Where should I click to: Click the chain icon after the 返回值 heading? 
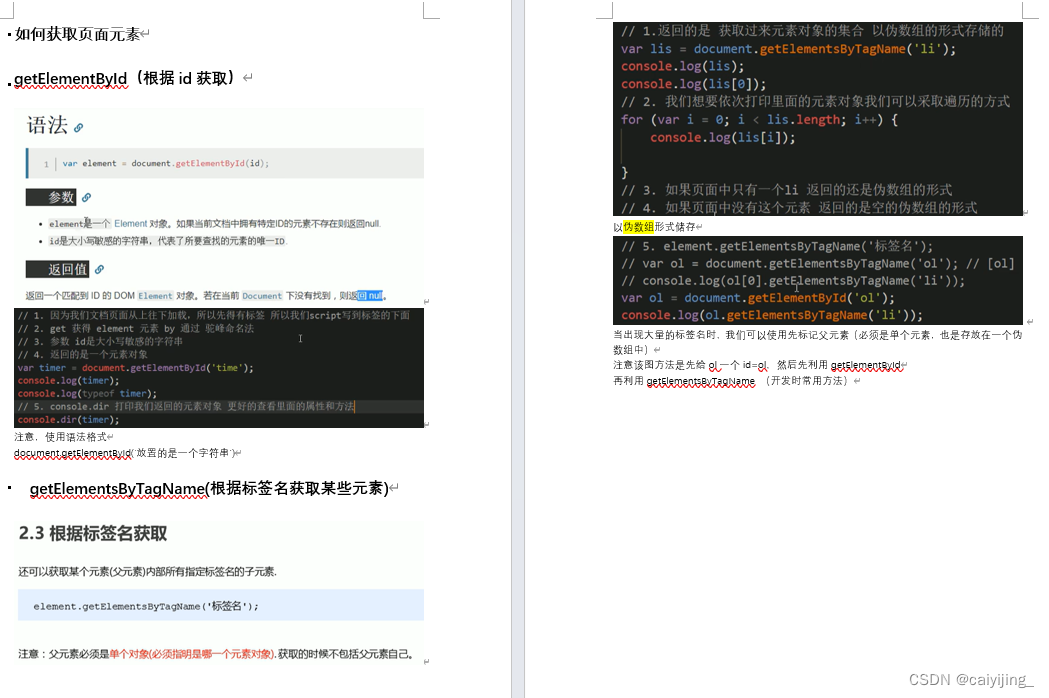pos(100,268)
